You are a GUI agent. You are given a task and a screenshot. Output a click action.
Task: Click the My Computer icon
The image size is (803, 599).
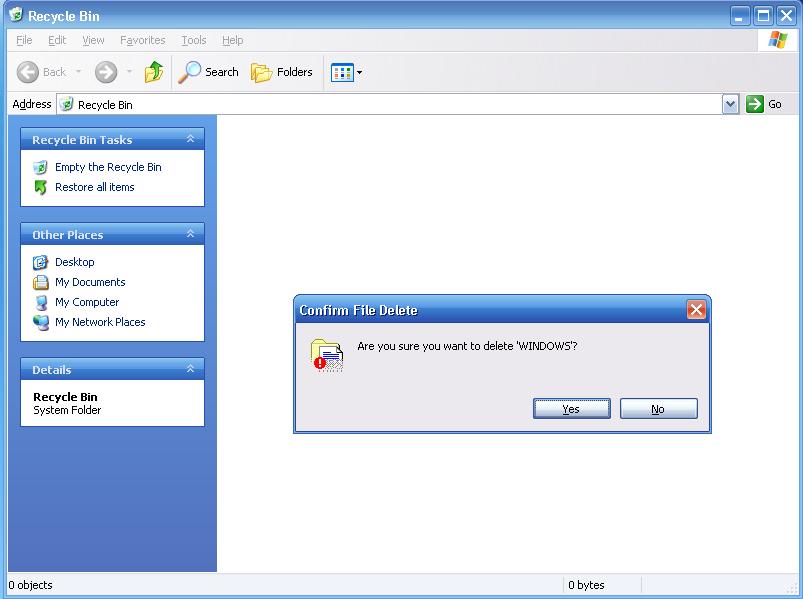41,302
